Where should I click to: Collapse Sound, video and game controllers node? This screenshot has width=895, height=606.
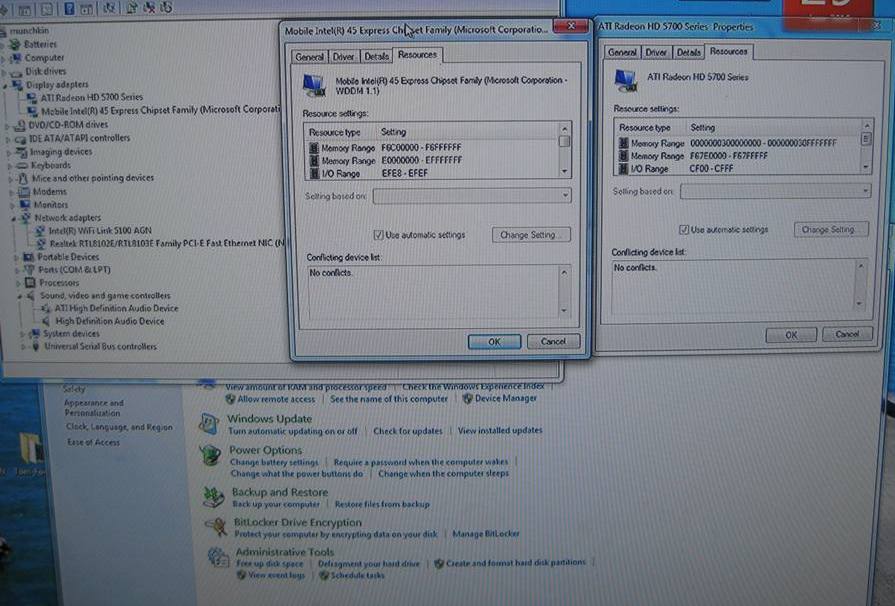click(x=19, y=297)
